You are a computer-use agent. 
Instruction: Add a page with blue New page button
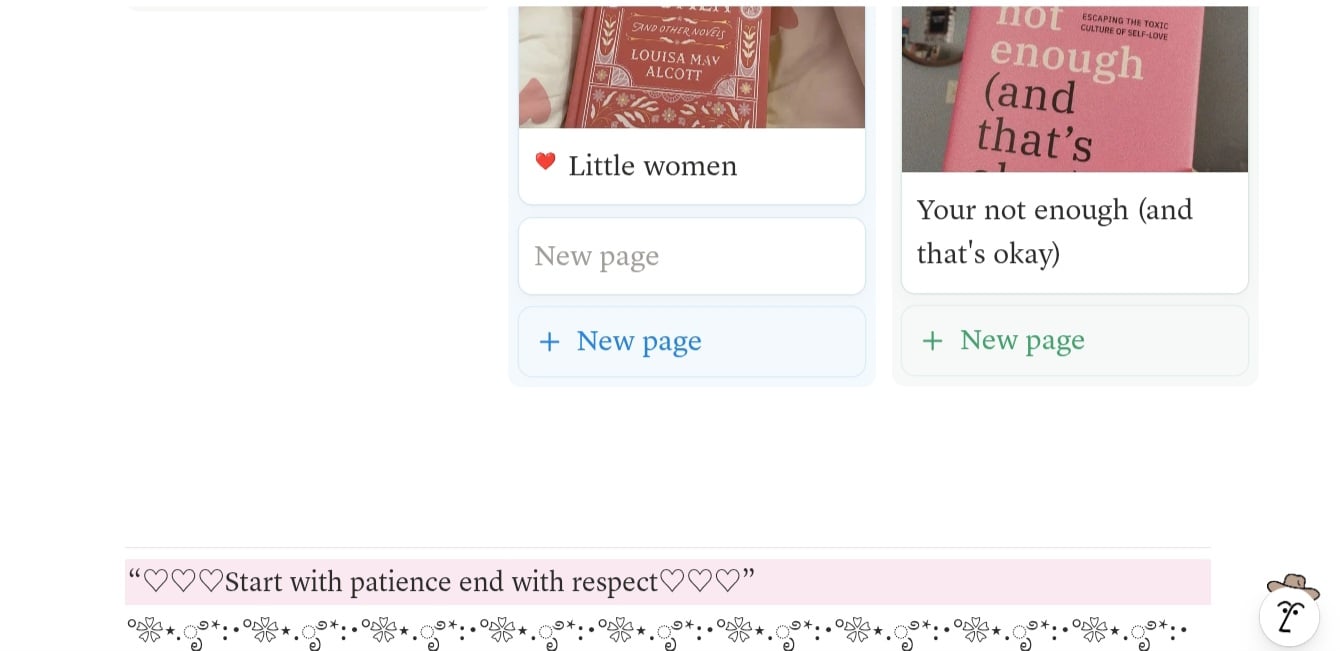click(x=692, y=342)
